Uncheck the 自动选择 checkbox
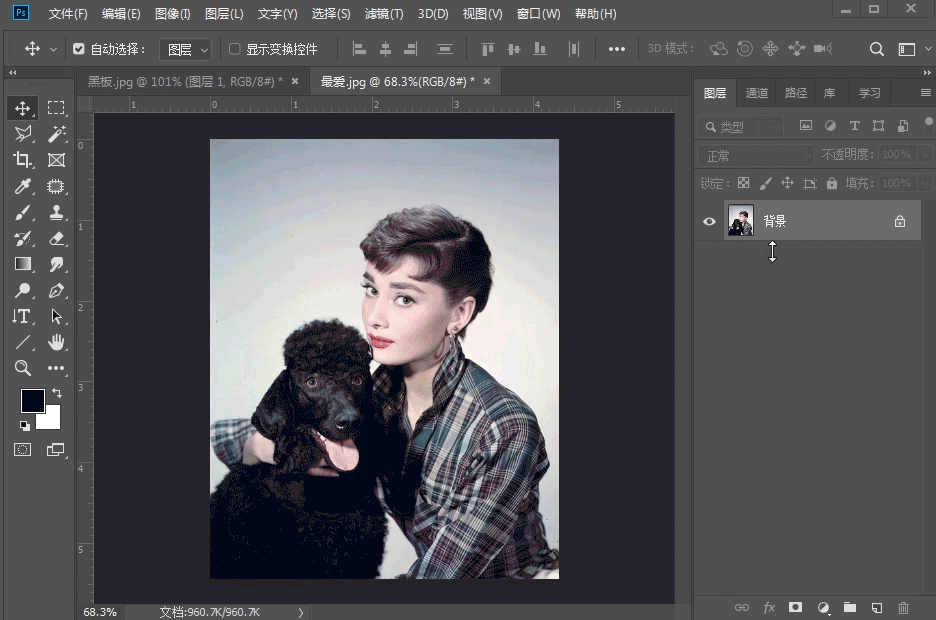This screenshot has width=936, height=620. click(x=79, y=49)
